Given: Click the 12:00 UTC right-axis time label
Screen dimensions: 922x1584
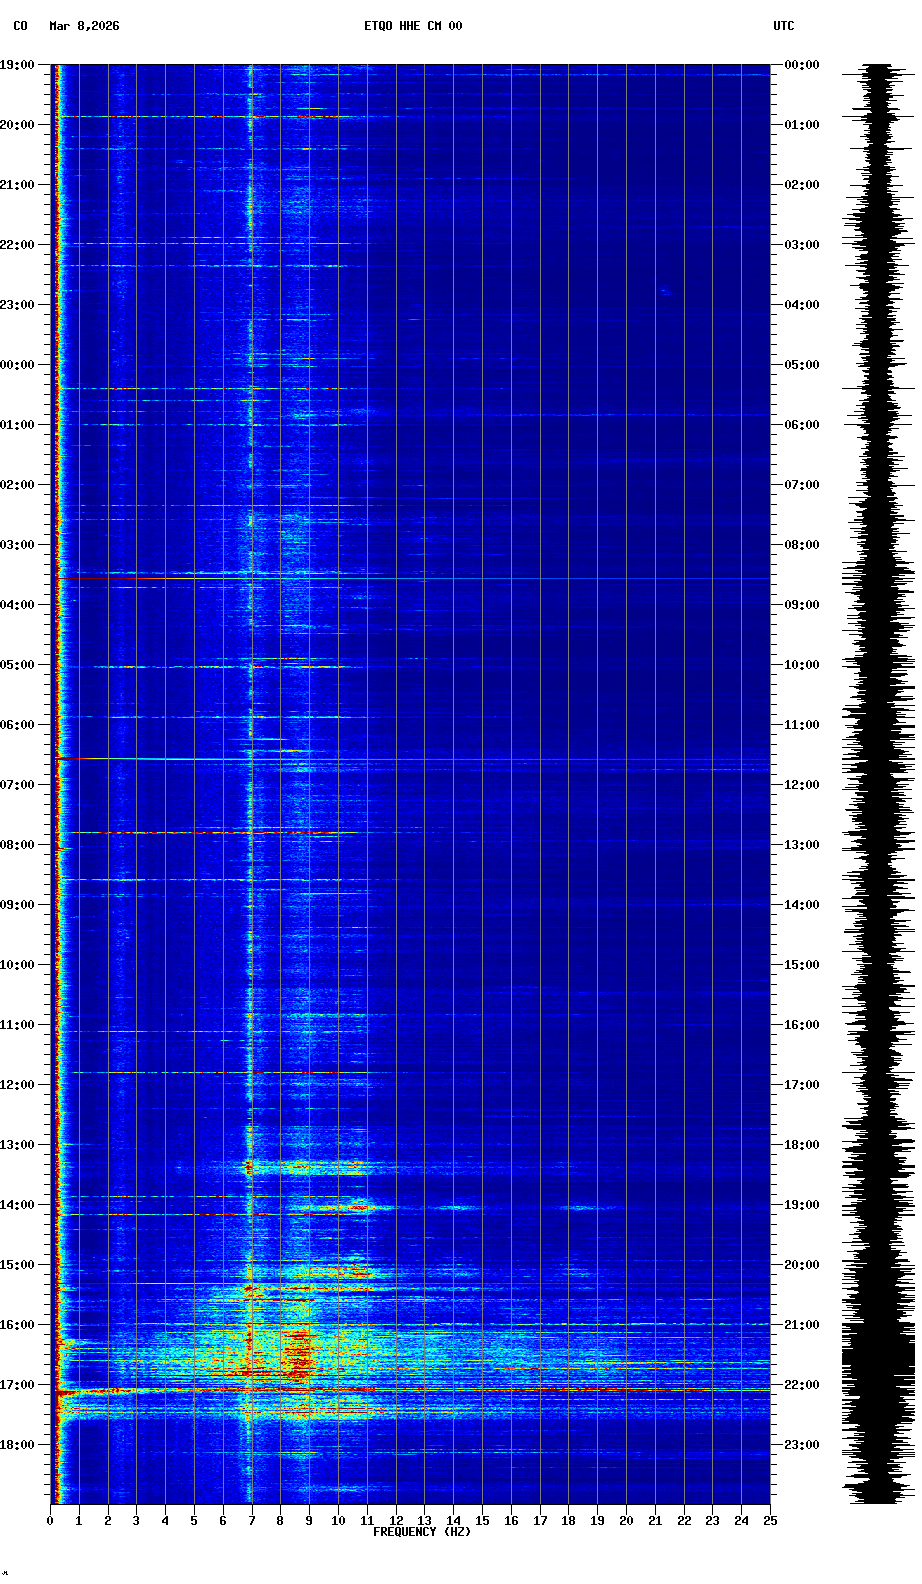Looking at the screenshot, I should pos(802,785).
